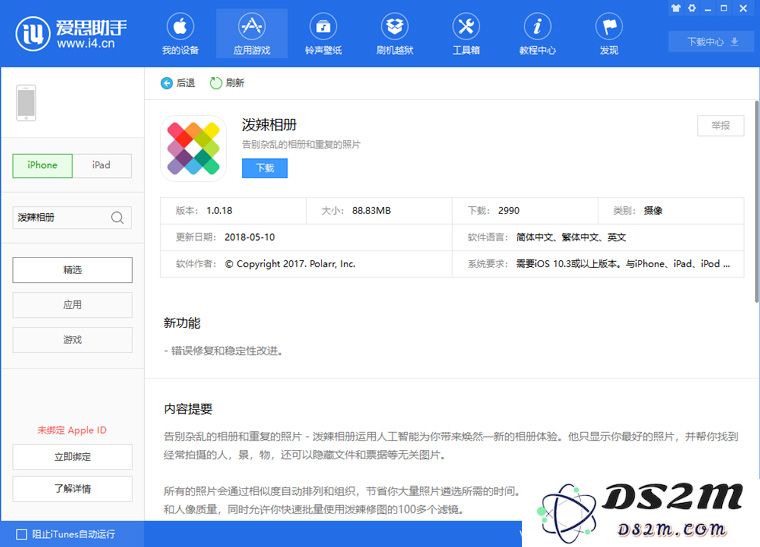This screenshot has width=760, height=547.
Task: Click the 错误修复和稳定性改进 release note
Action: (223, 351)
